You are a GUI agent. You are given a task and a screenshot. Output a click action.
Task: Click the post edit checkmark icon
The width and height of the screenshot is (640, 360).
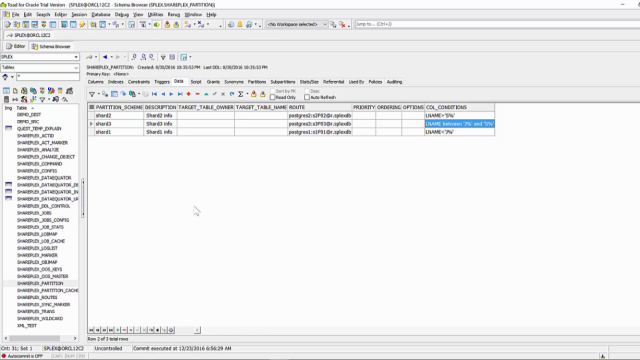coord(215,94)
